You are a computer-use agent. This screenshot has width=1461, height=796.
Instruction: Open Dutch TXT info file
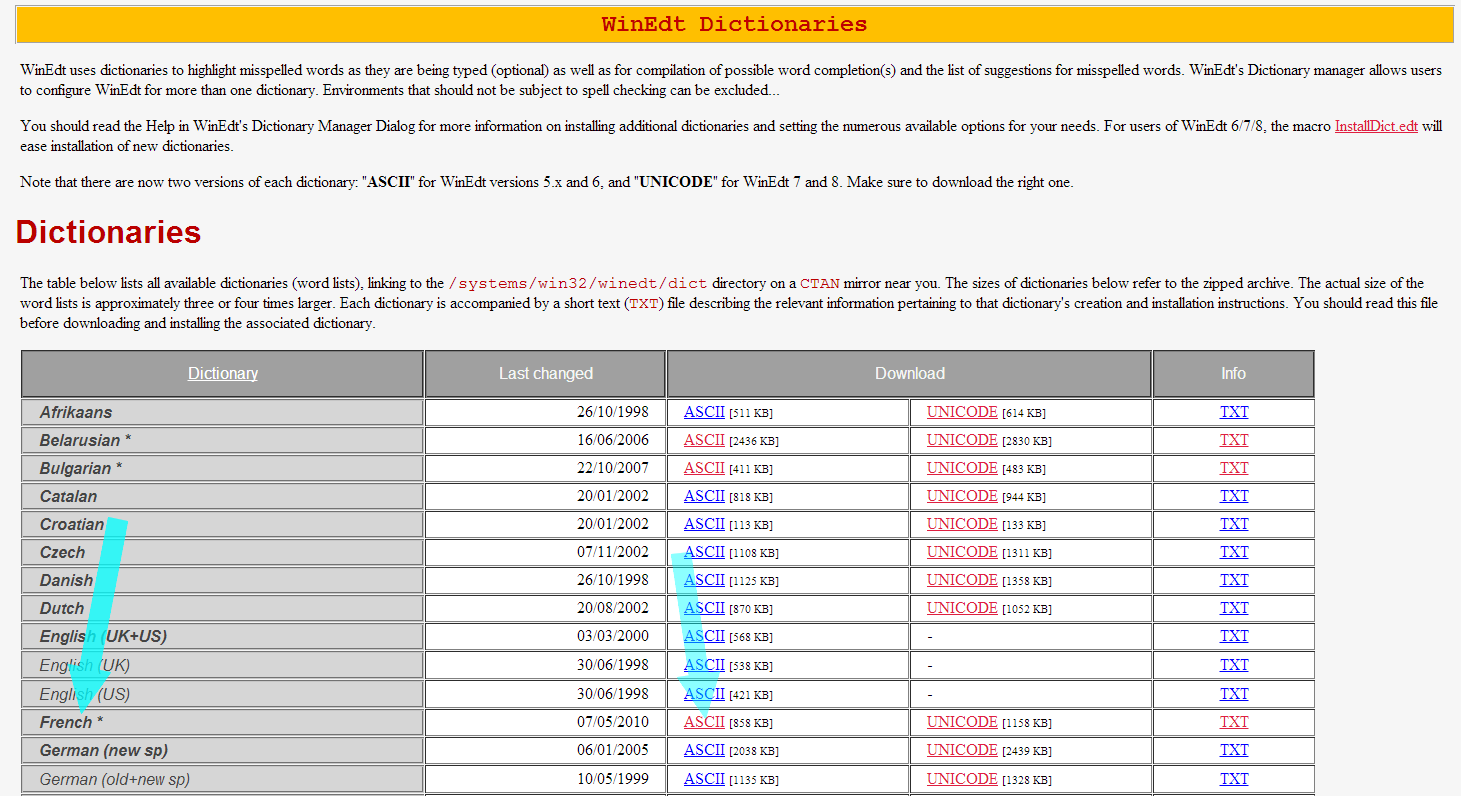(x=1234, y=608)
